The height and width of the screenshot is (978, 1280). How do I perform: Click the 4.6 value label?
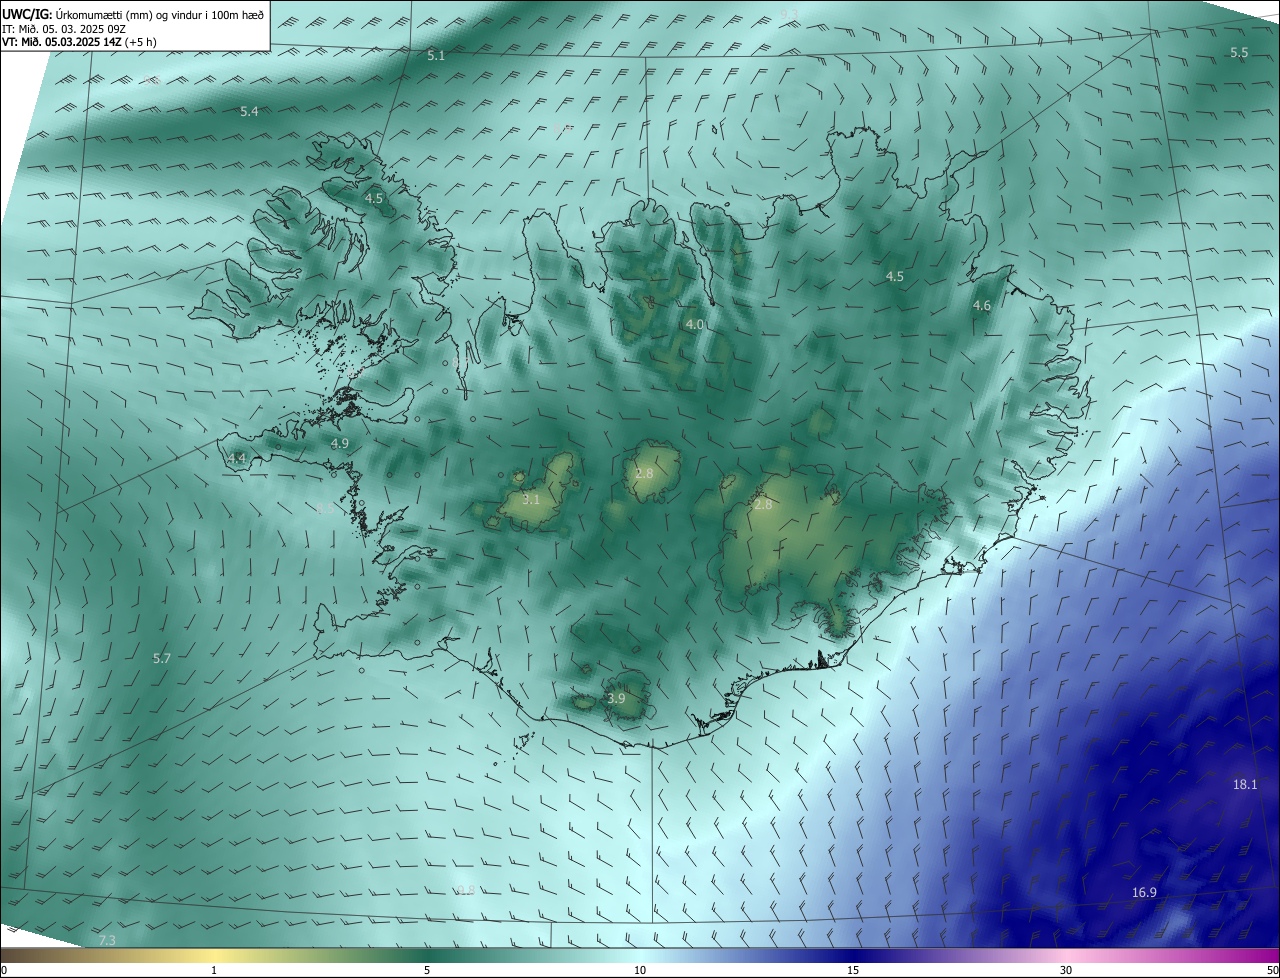[982, 306]
